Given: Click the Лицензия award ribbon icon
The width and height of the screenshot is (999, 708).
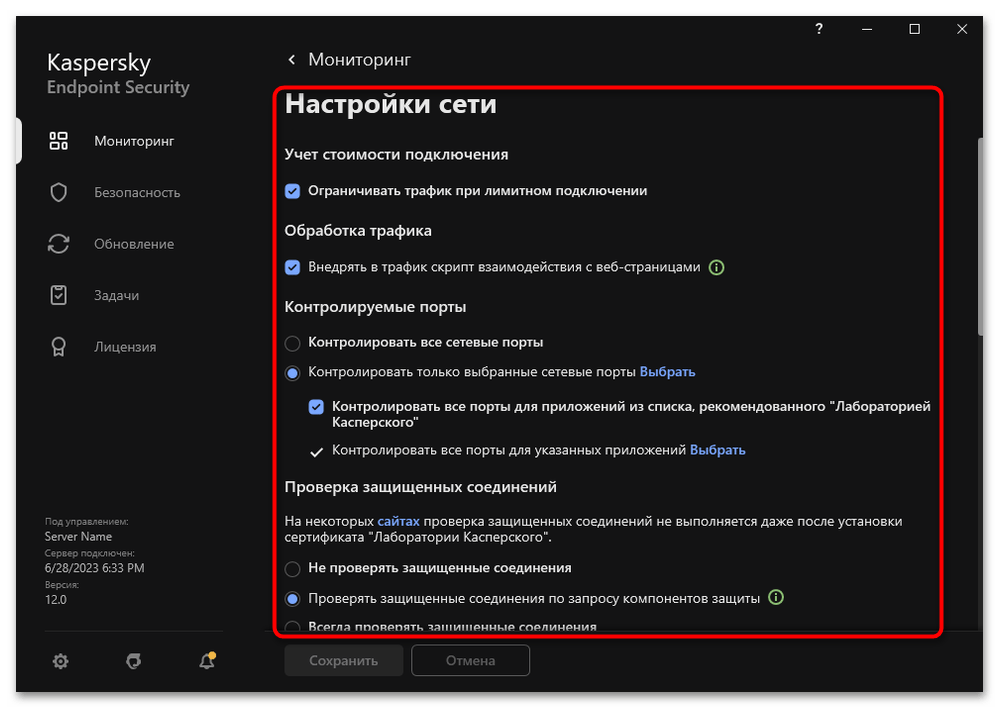Looking at the screenshot, I should point(59,347).
